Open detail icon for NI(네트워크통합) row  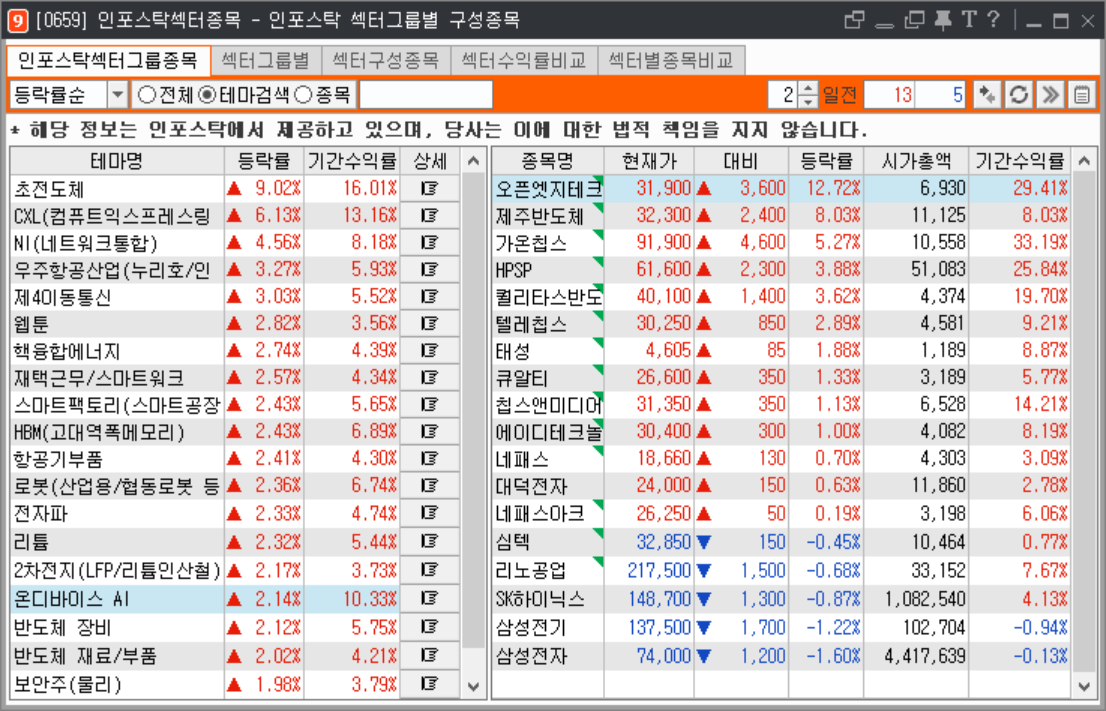coord(429,243)
